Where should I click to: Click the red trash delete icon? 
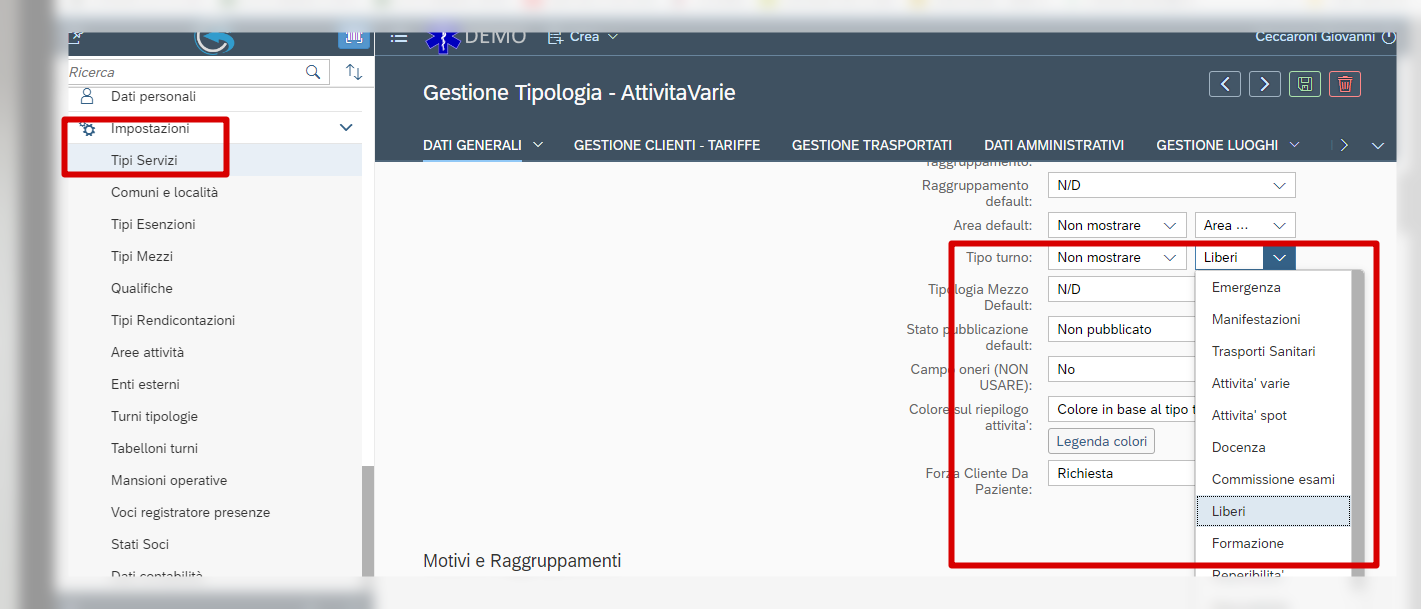(x=1345, y=84)
